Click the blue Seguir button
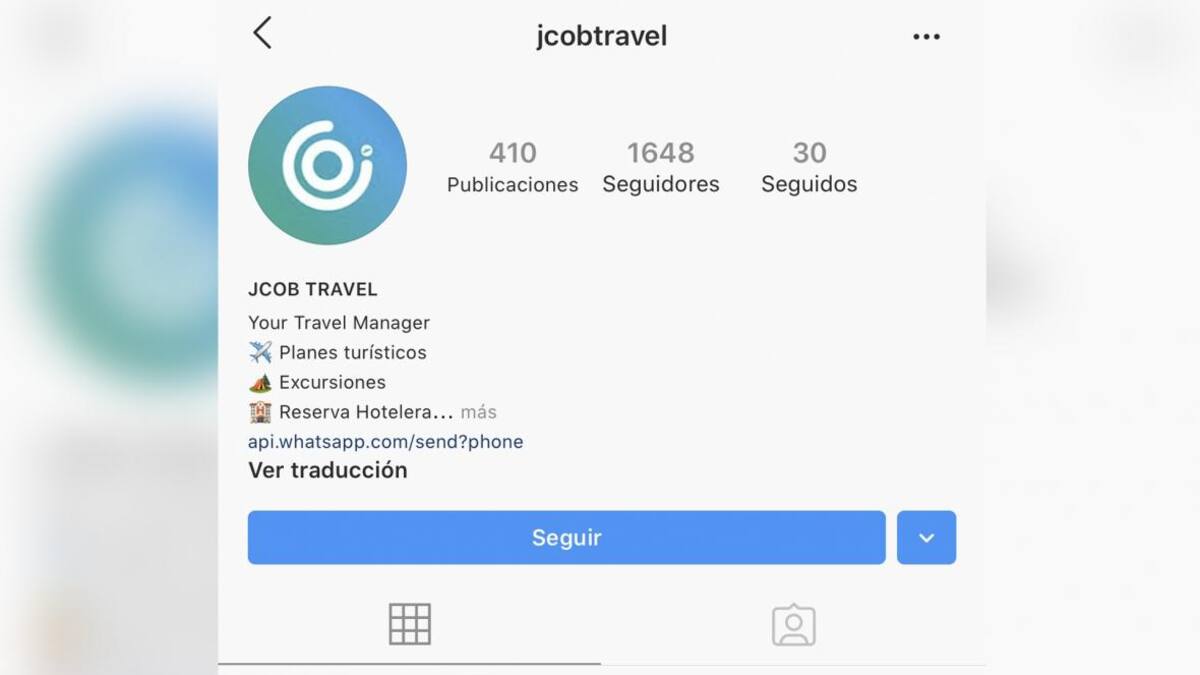Image resolution: width=1200 pixels, height=675 pixels. click(x=566, y=538)
